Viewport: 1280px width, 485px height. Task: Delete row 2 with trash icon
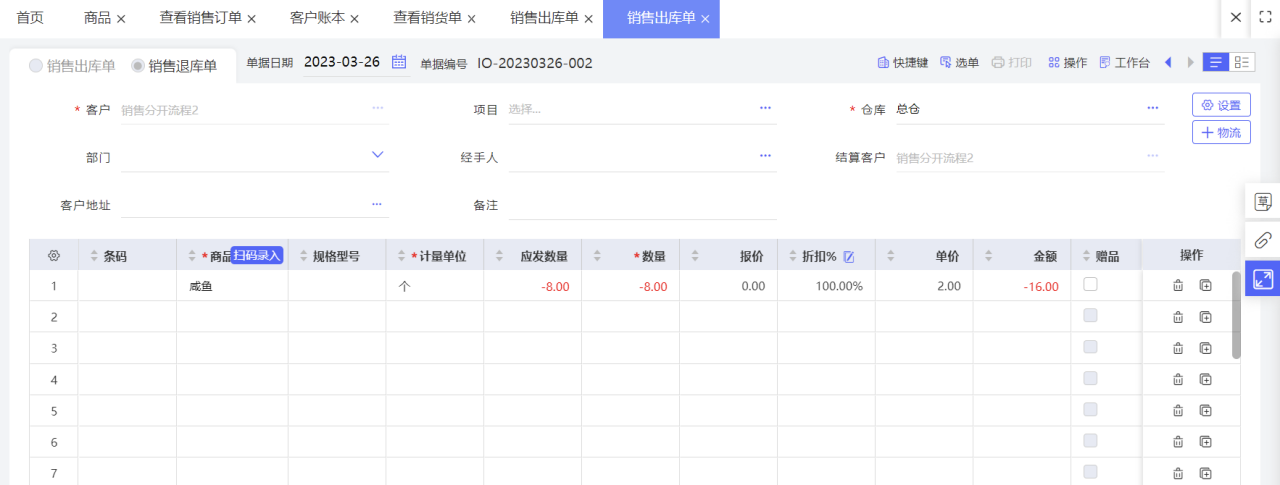(1178, 317)
